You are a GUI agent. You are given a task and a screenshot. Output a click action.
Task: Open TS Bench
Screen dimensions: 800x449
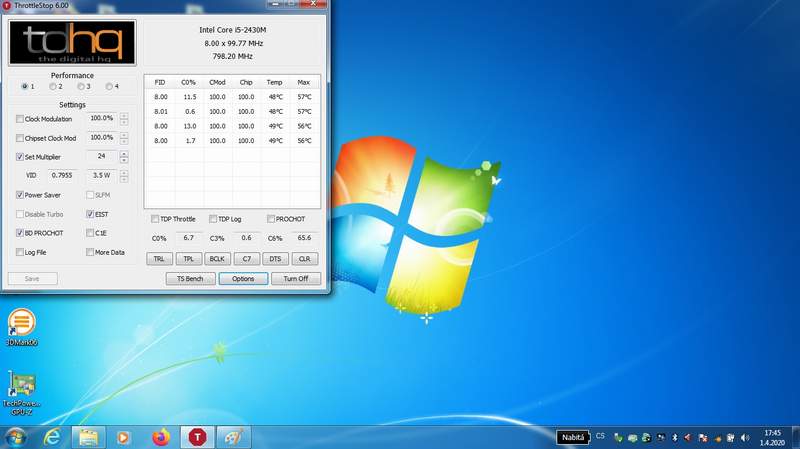pos(190,279)
